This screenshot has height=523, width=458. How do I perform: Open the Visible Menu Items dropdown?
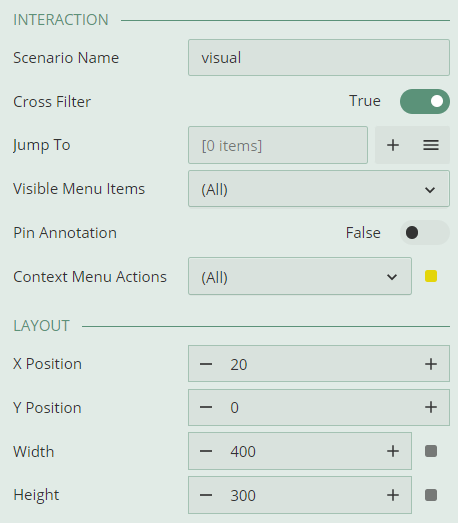click(x=319, y=189)
